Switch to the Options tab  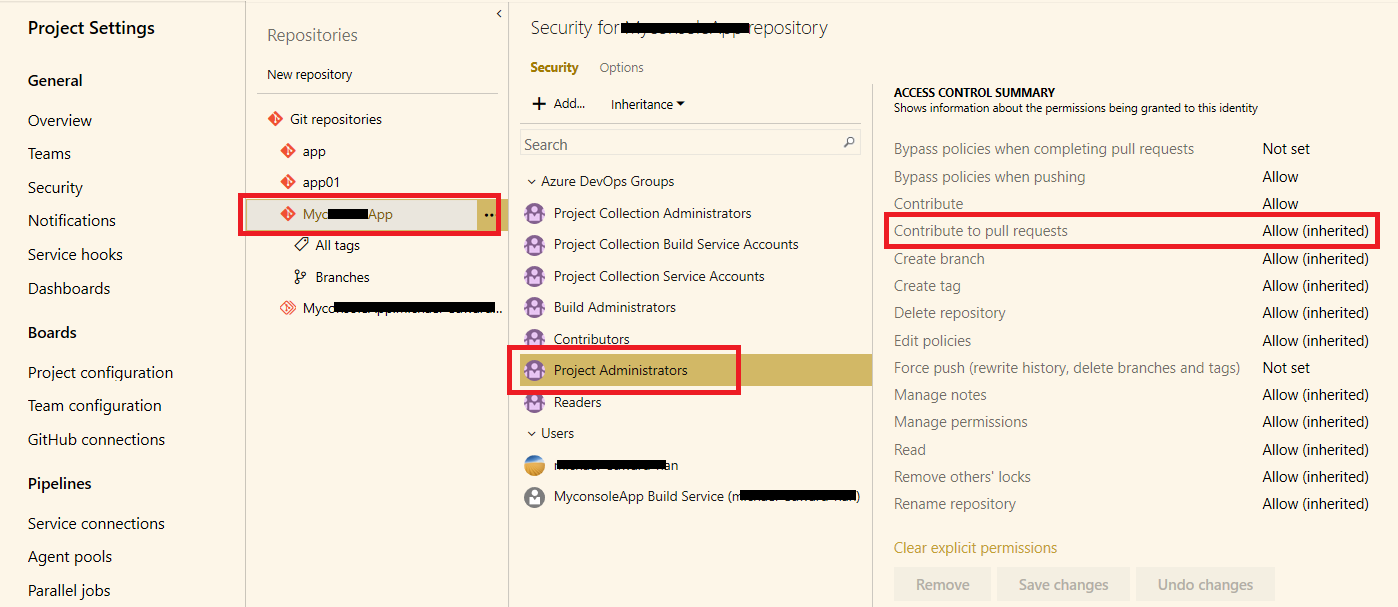coord(621,67)
